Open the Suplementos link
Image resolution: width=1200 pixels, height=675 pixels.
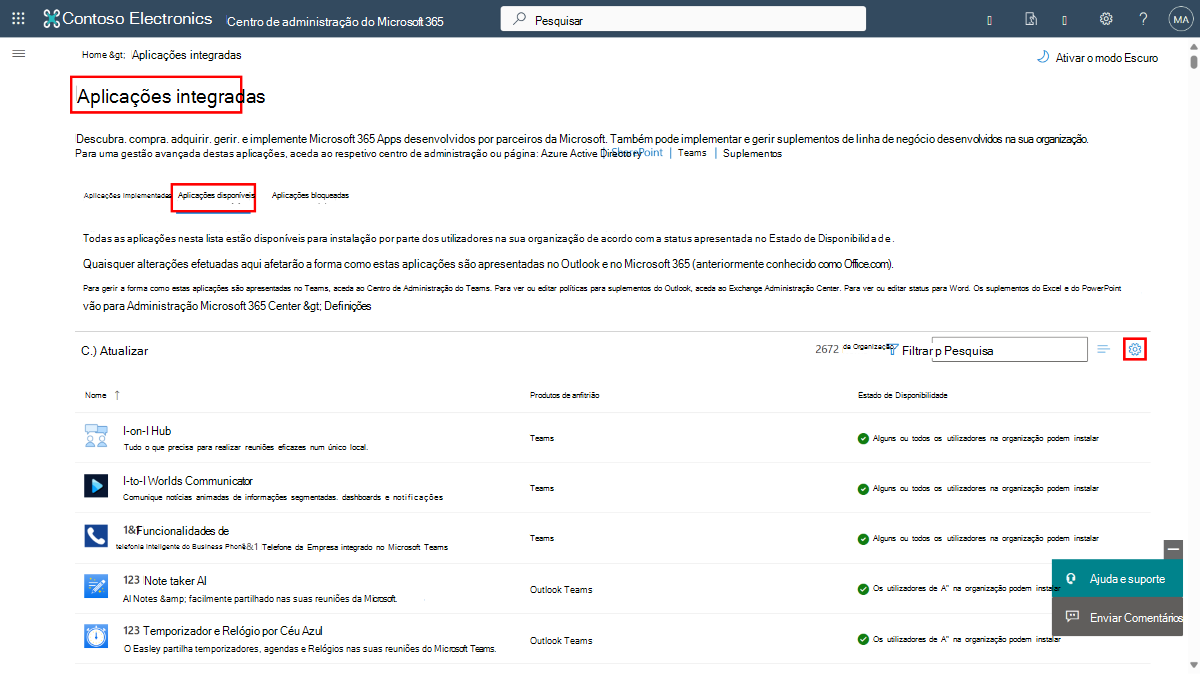point(752,154)
